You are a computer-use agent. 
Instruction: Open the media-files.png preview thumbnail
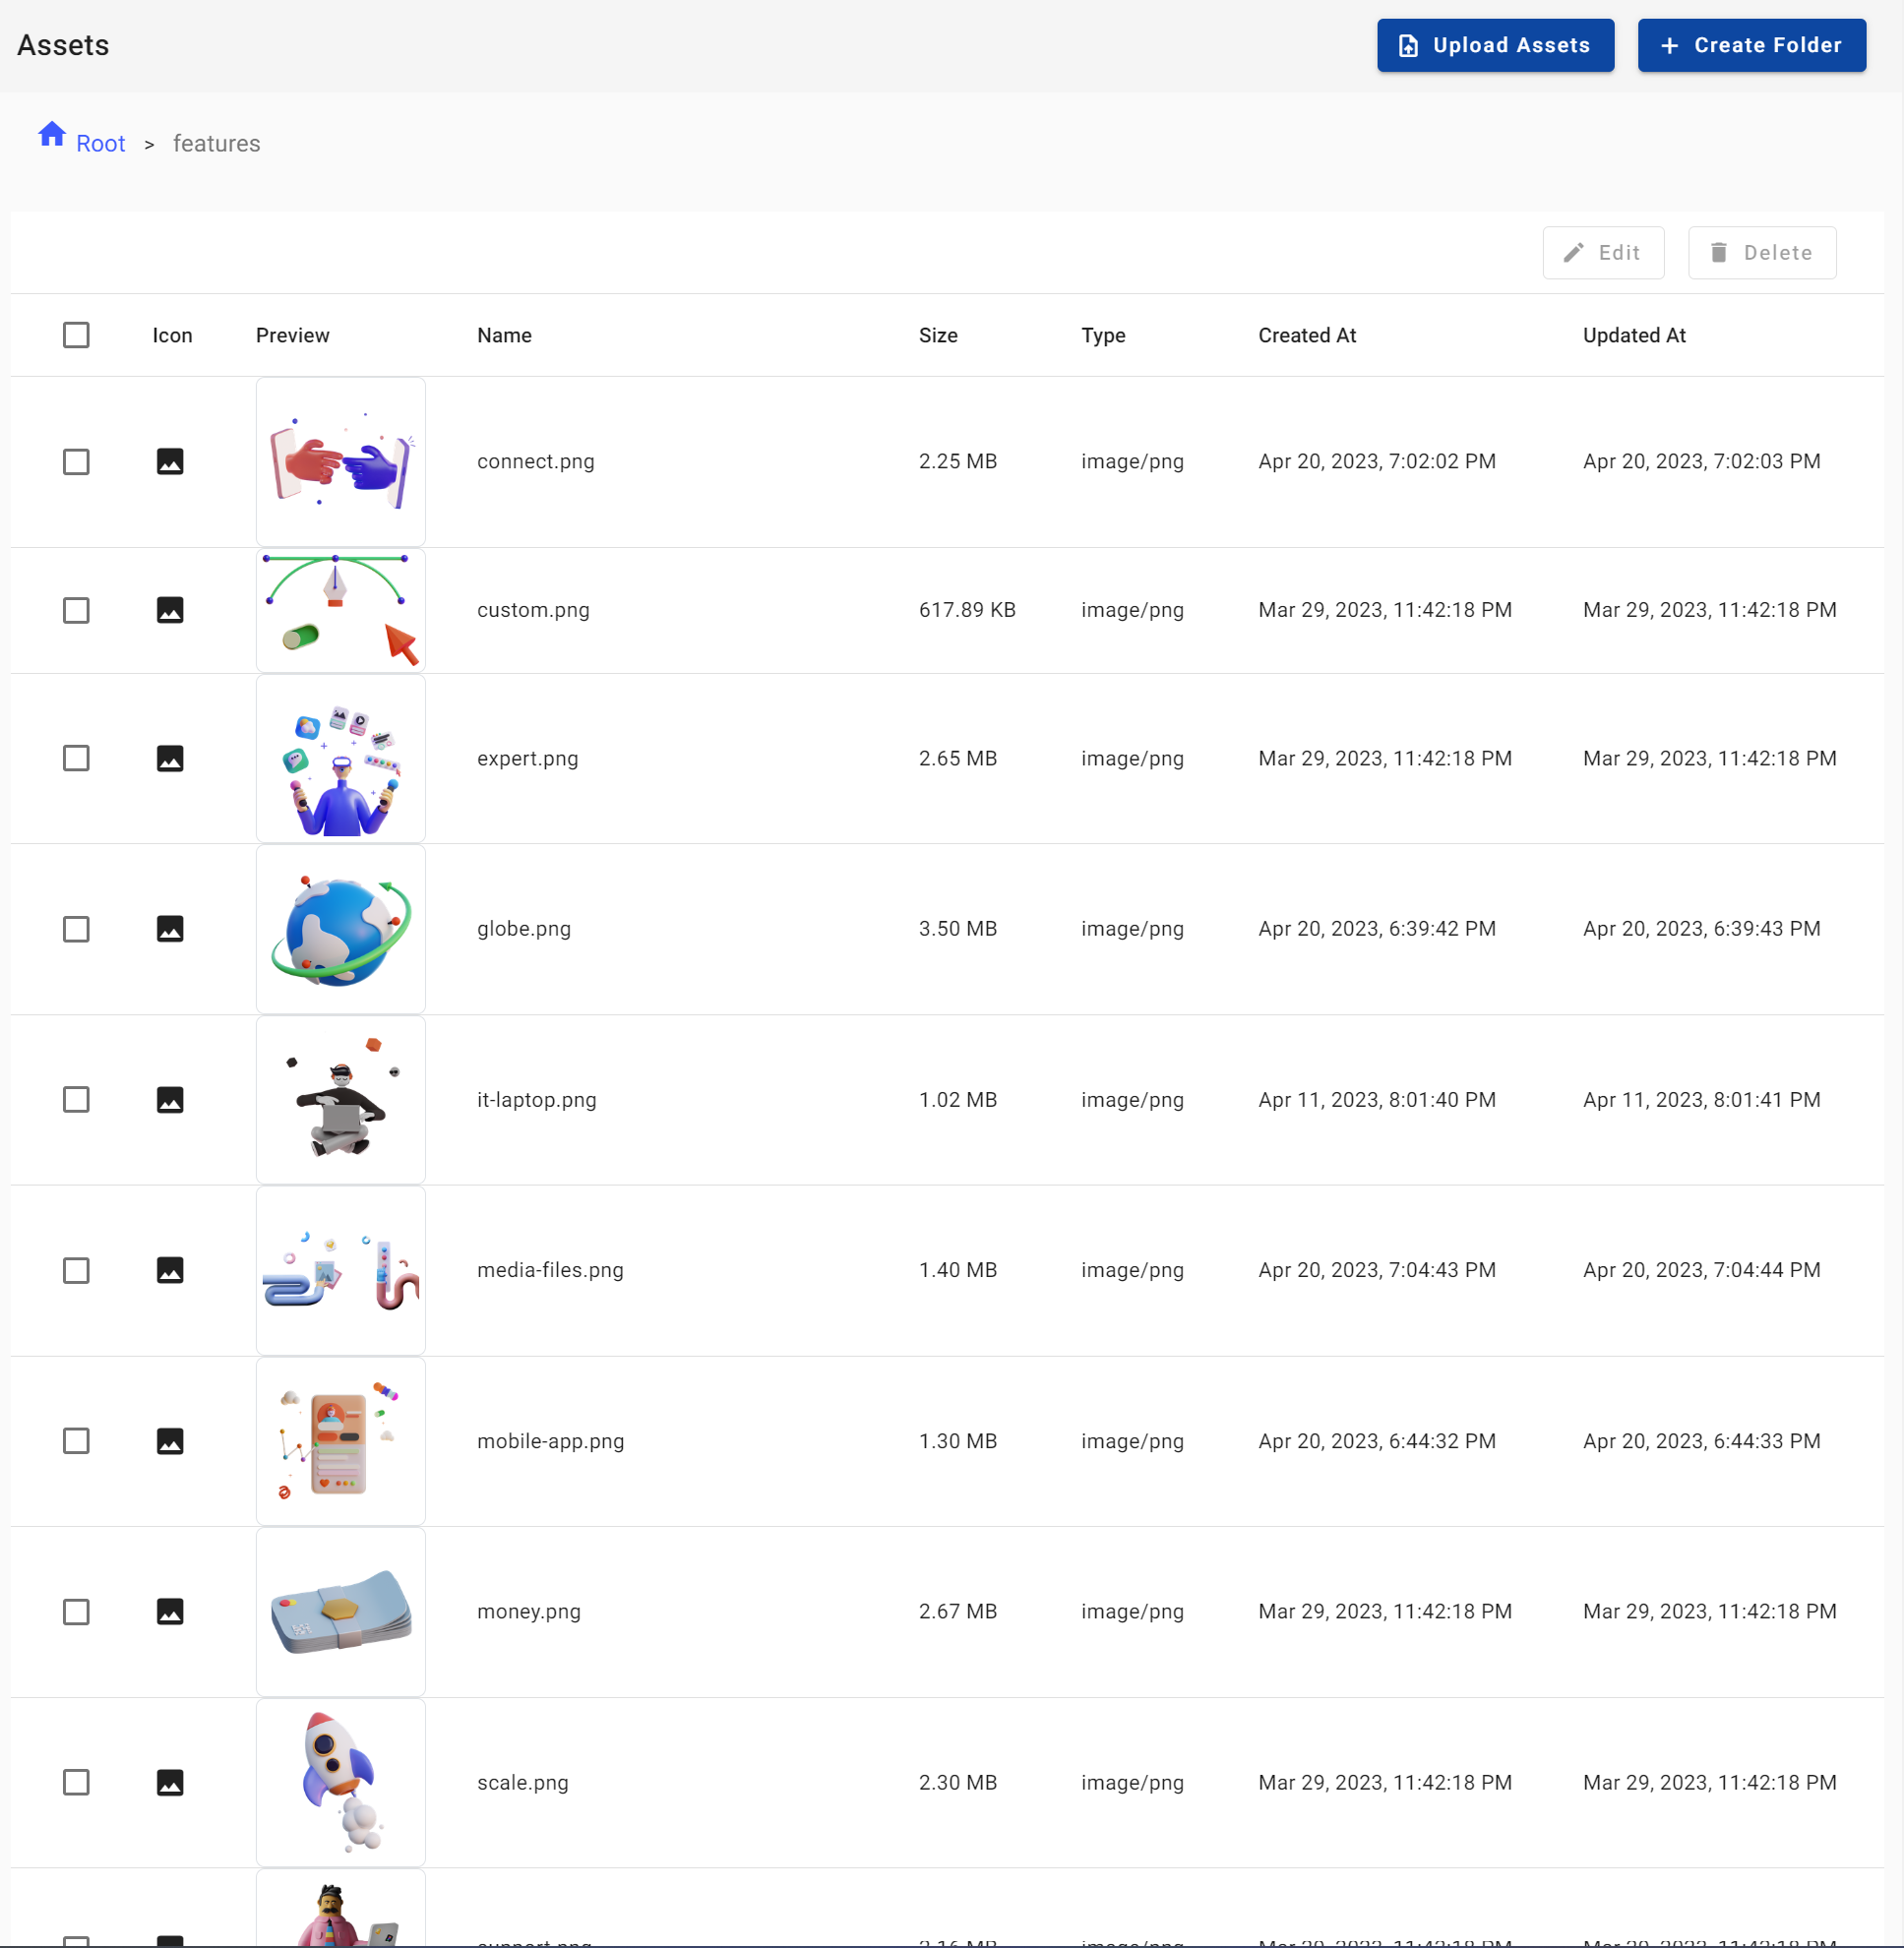click(341, 1270)
